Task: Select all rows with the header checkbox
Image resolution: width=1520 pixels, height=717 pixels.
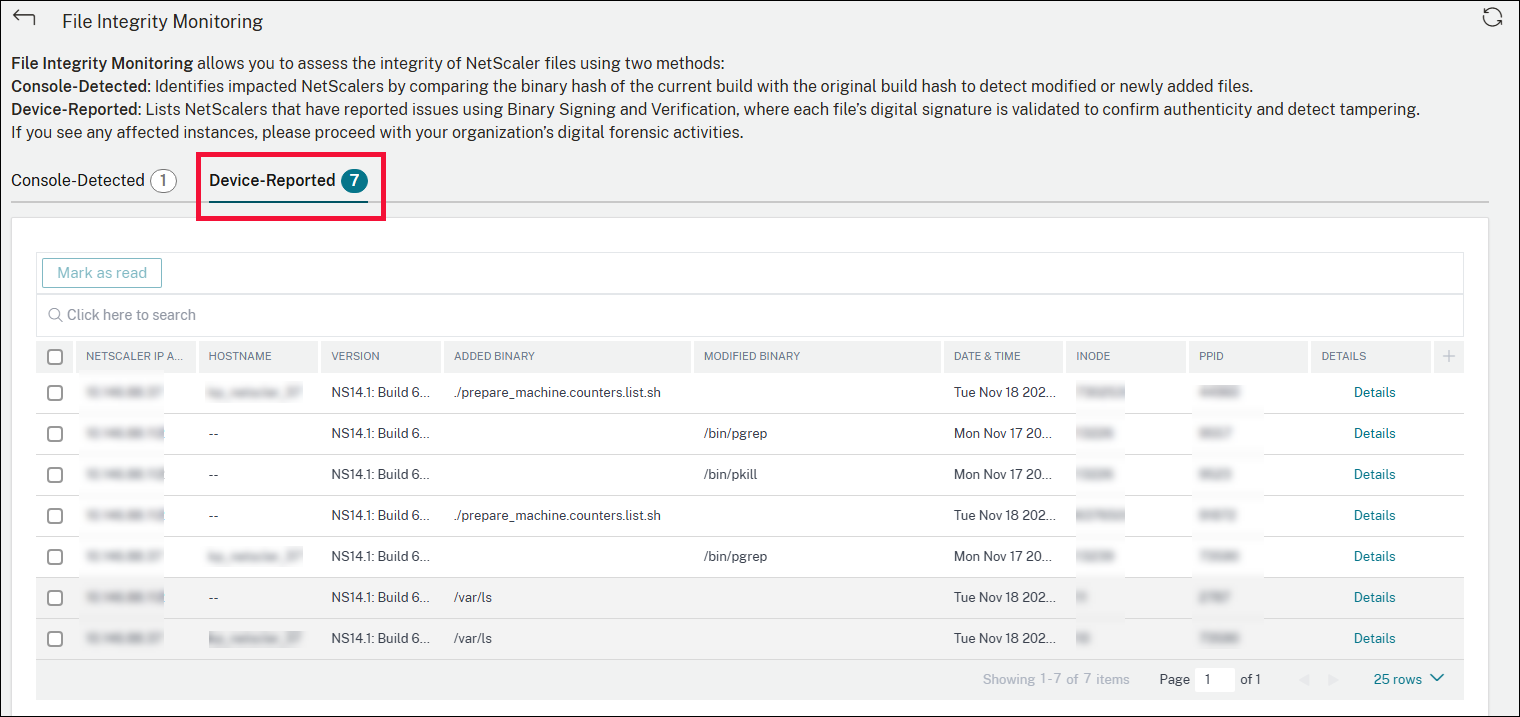Action: click(x=55, y=356)
